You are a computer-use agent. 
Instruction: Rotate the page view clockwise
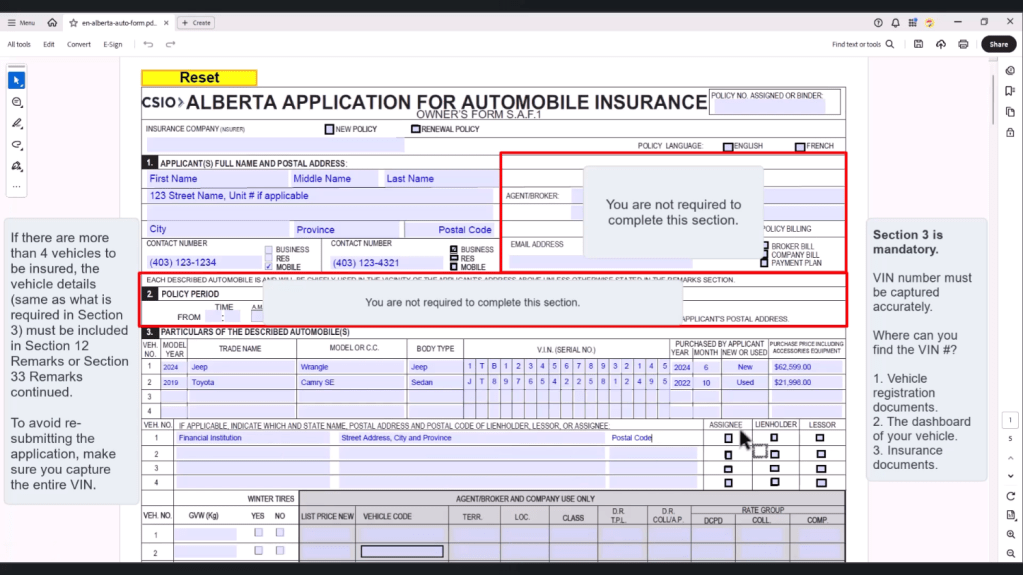(1010, 496)
